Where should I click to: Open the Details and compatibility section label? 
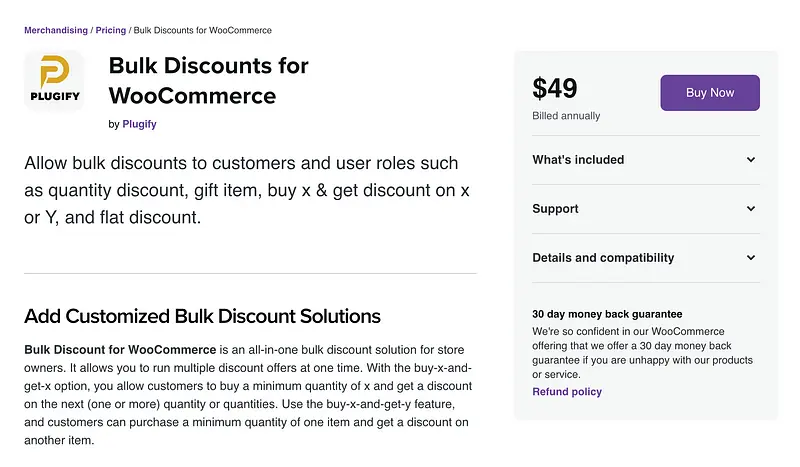tap(603, 258)
